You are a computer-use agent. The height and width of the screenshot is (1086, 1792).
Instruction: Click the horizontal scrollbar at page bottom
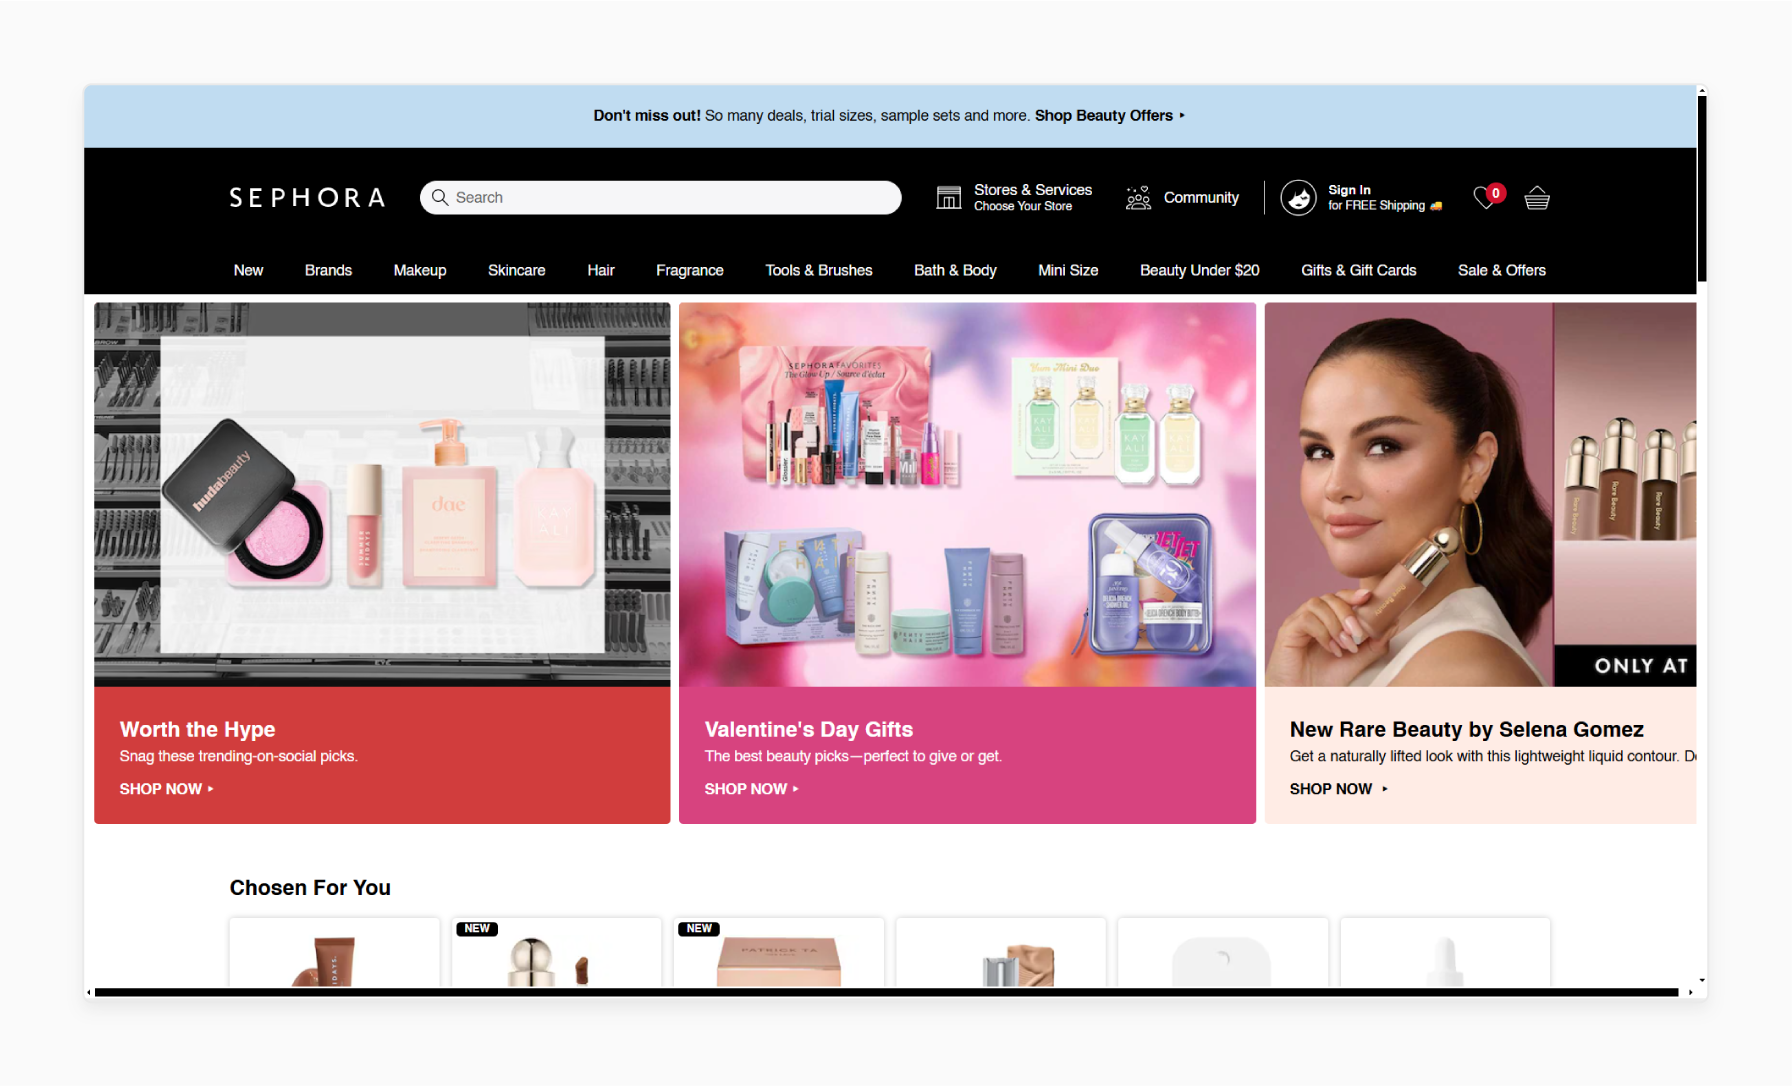coord(886,992)
